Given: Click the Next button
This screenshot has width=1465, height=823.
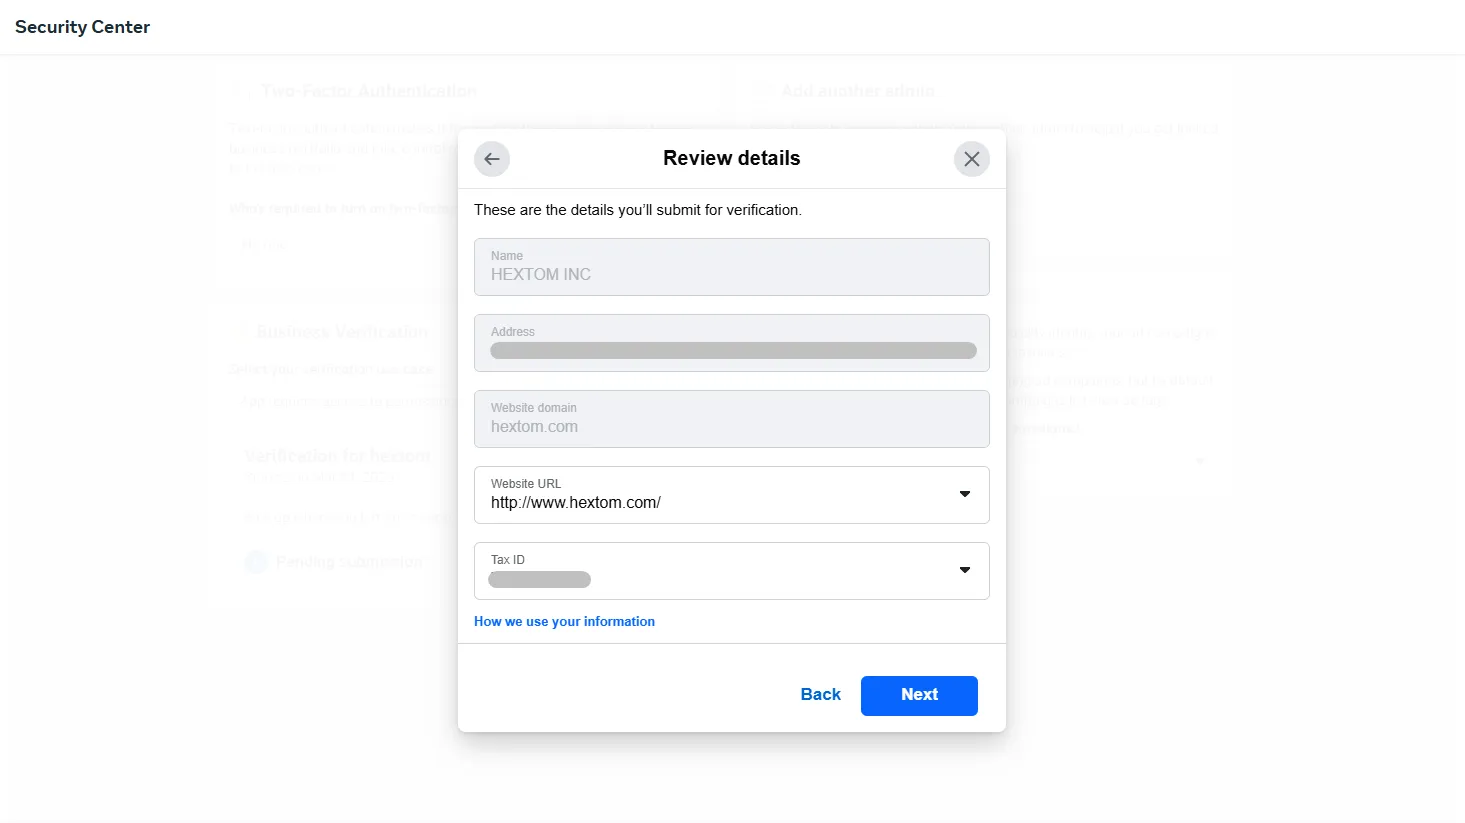Looking at the screenshot, I should click(x=919, y=695).
